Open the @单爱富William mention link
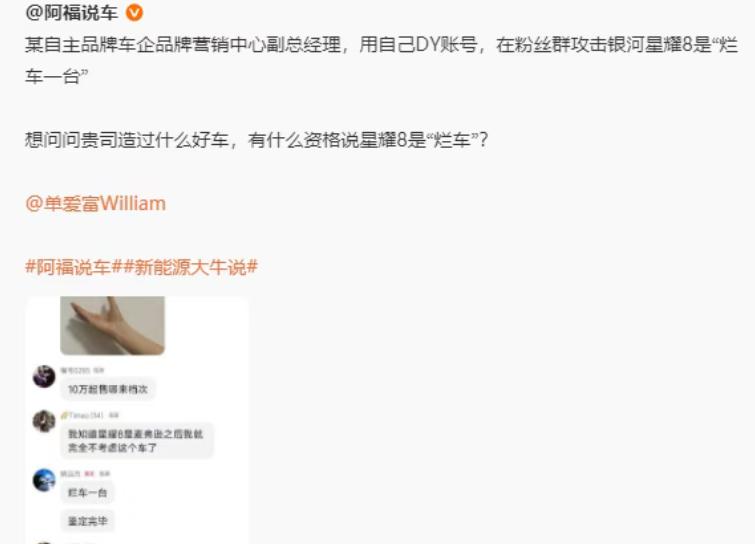This screenshot has width=755, height=544. coord(95,204)
